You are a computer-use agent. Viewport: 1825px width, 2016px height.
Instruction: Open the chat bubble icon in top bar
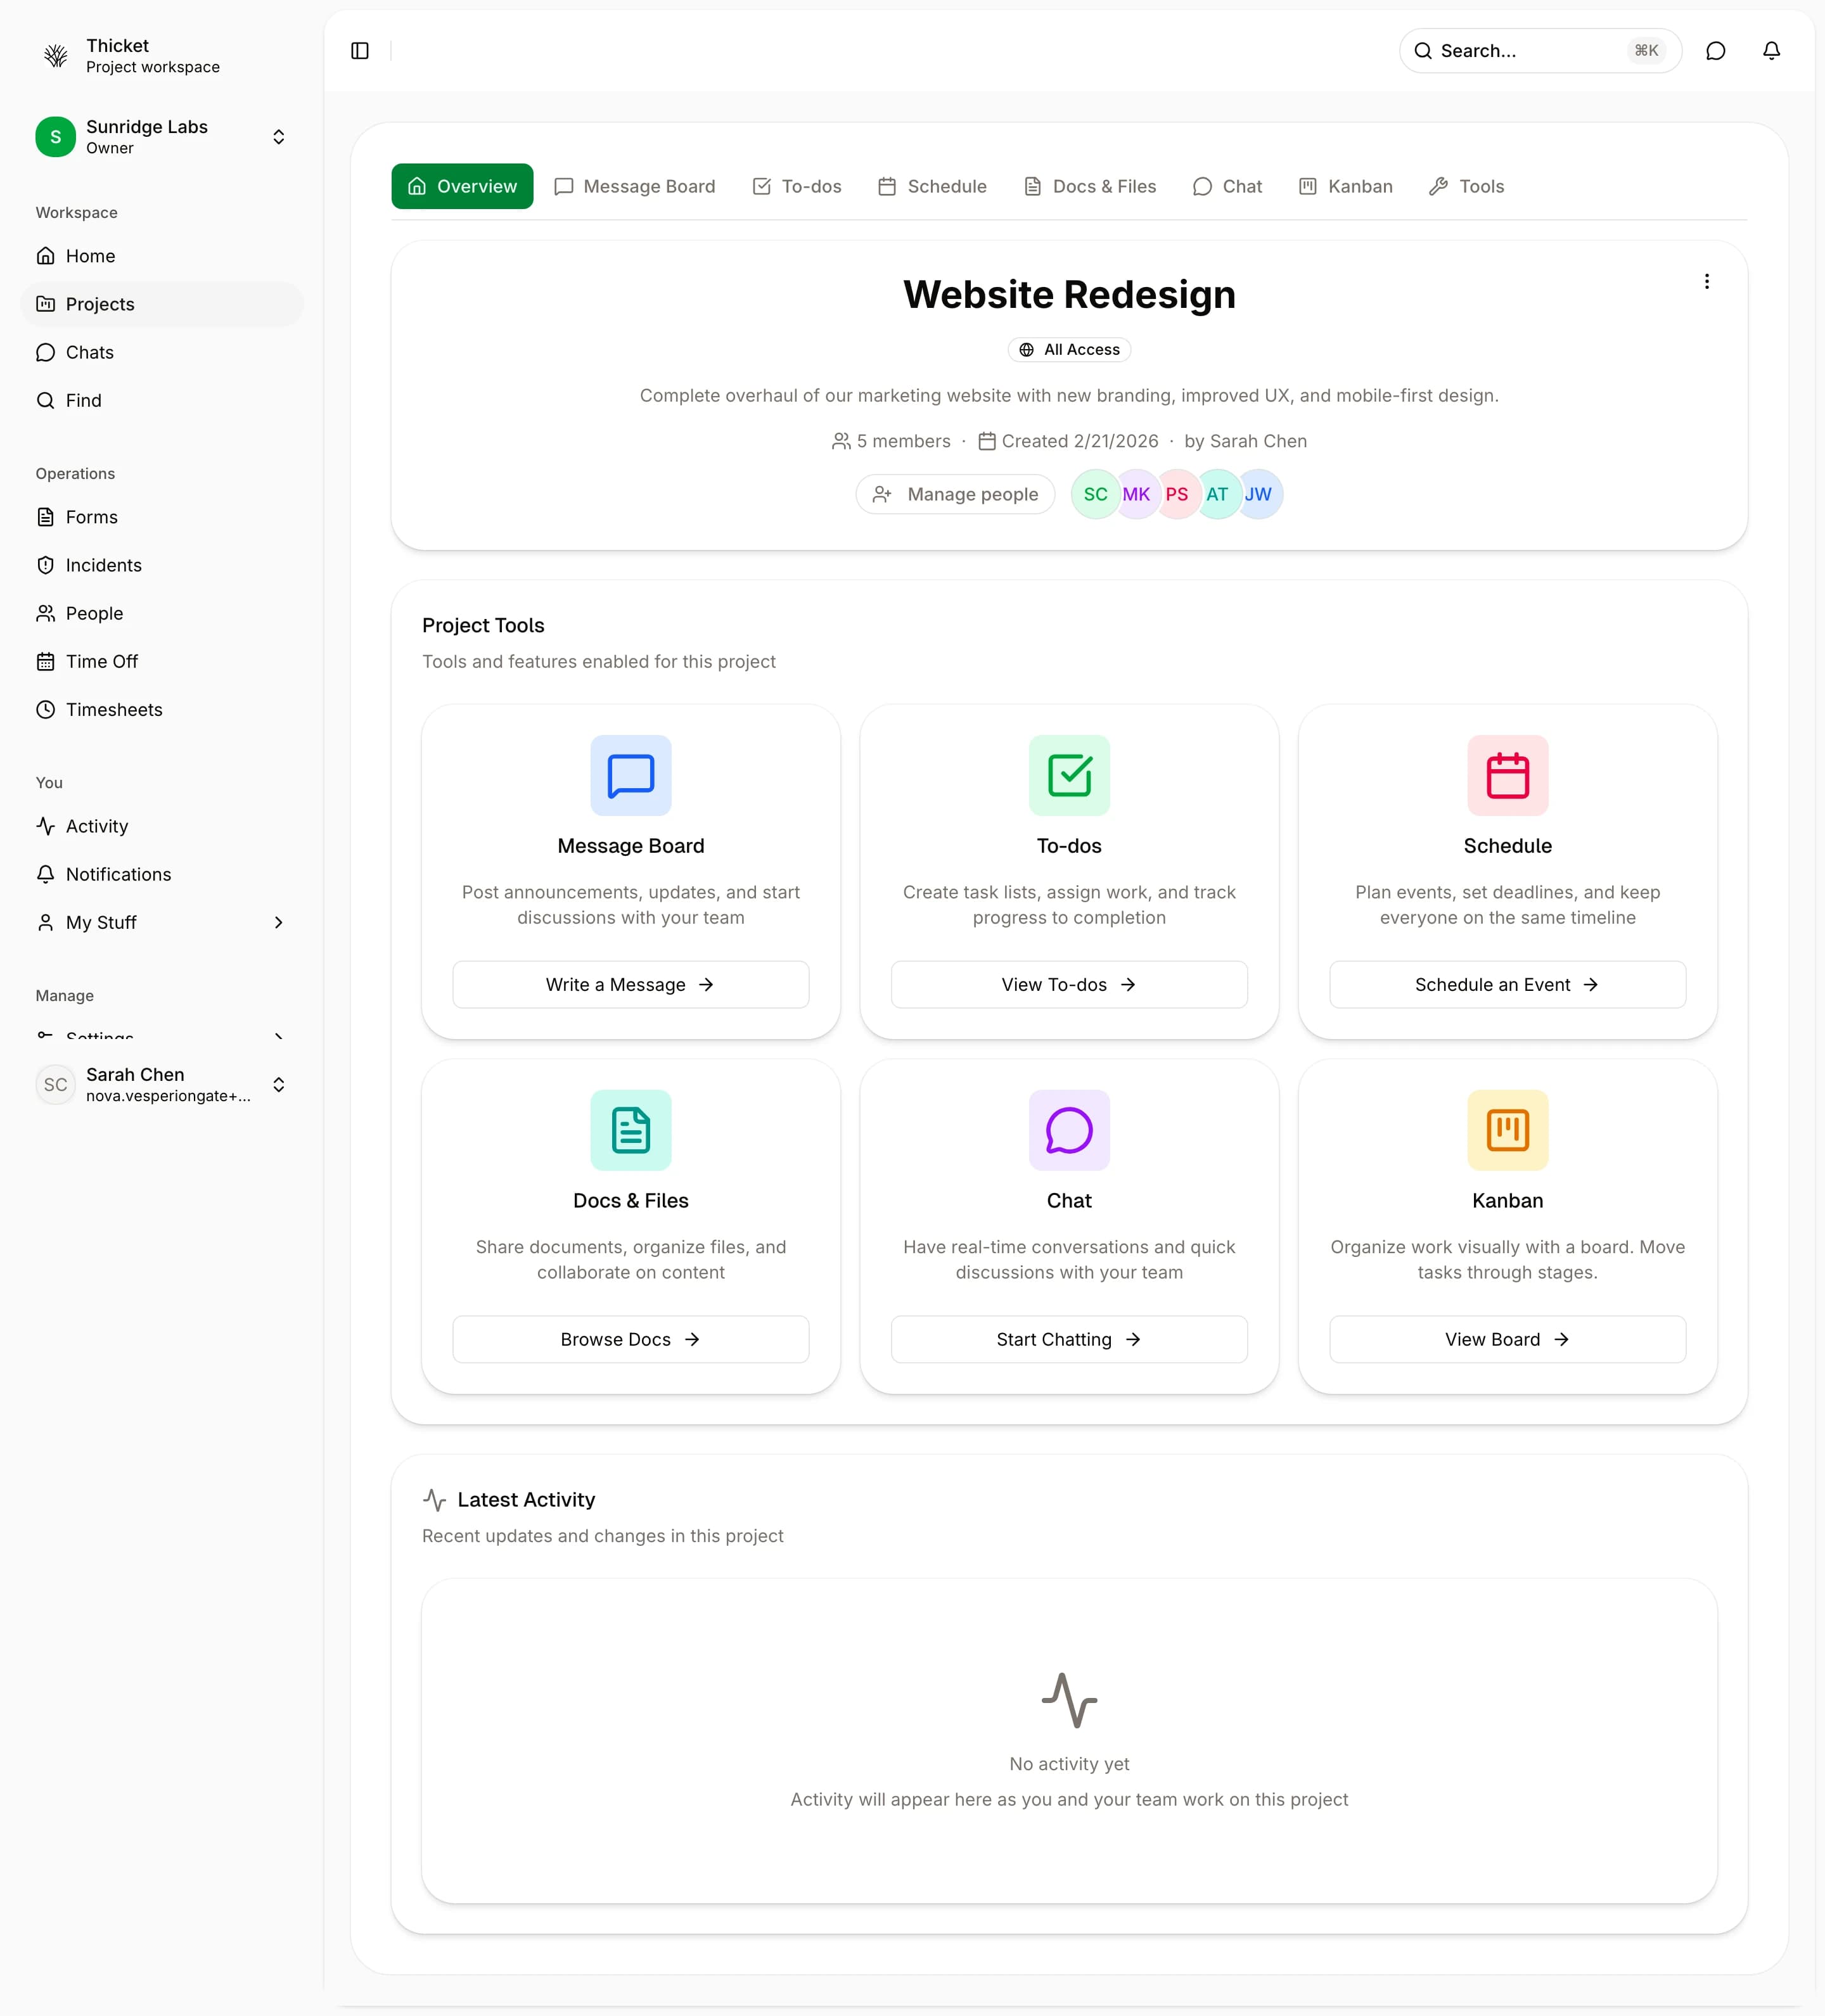[x=1716, y=51]
